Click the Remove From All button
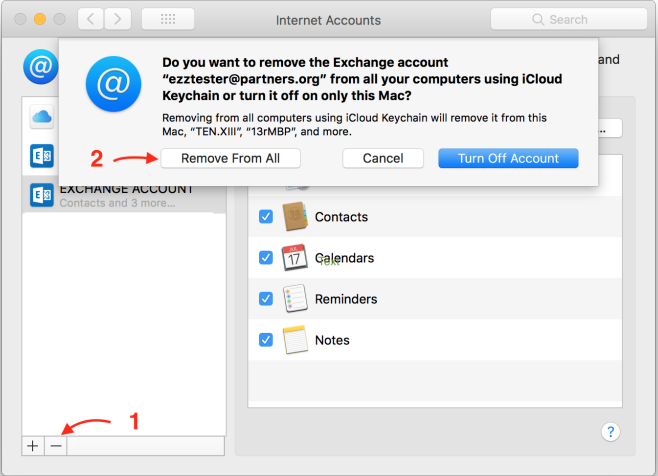658x476 pixels. click(230, 158)
